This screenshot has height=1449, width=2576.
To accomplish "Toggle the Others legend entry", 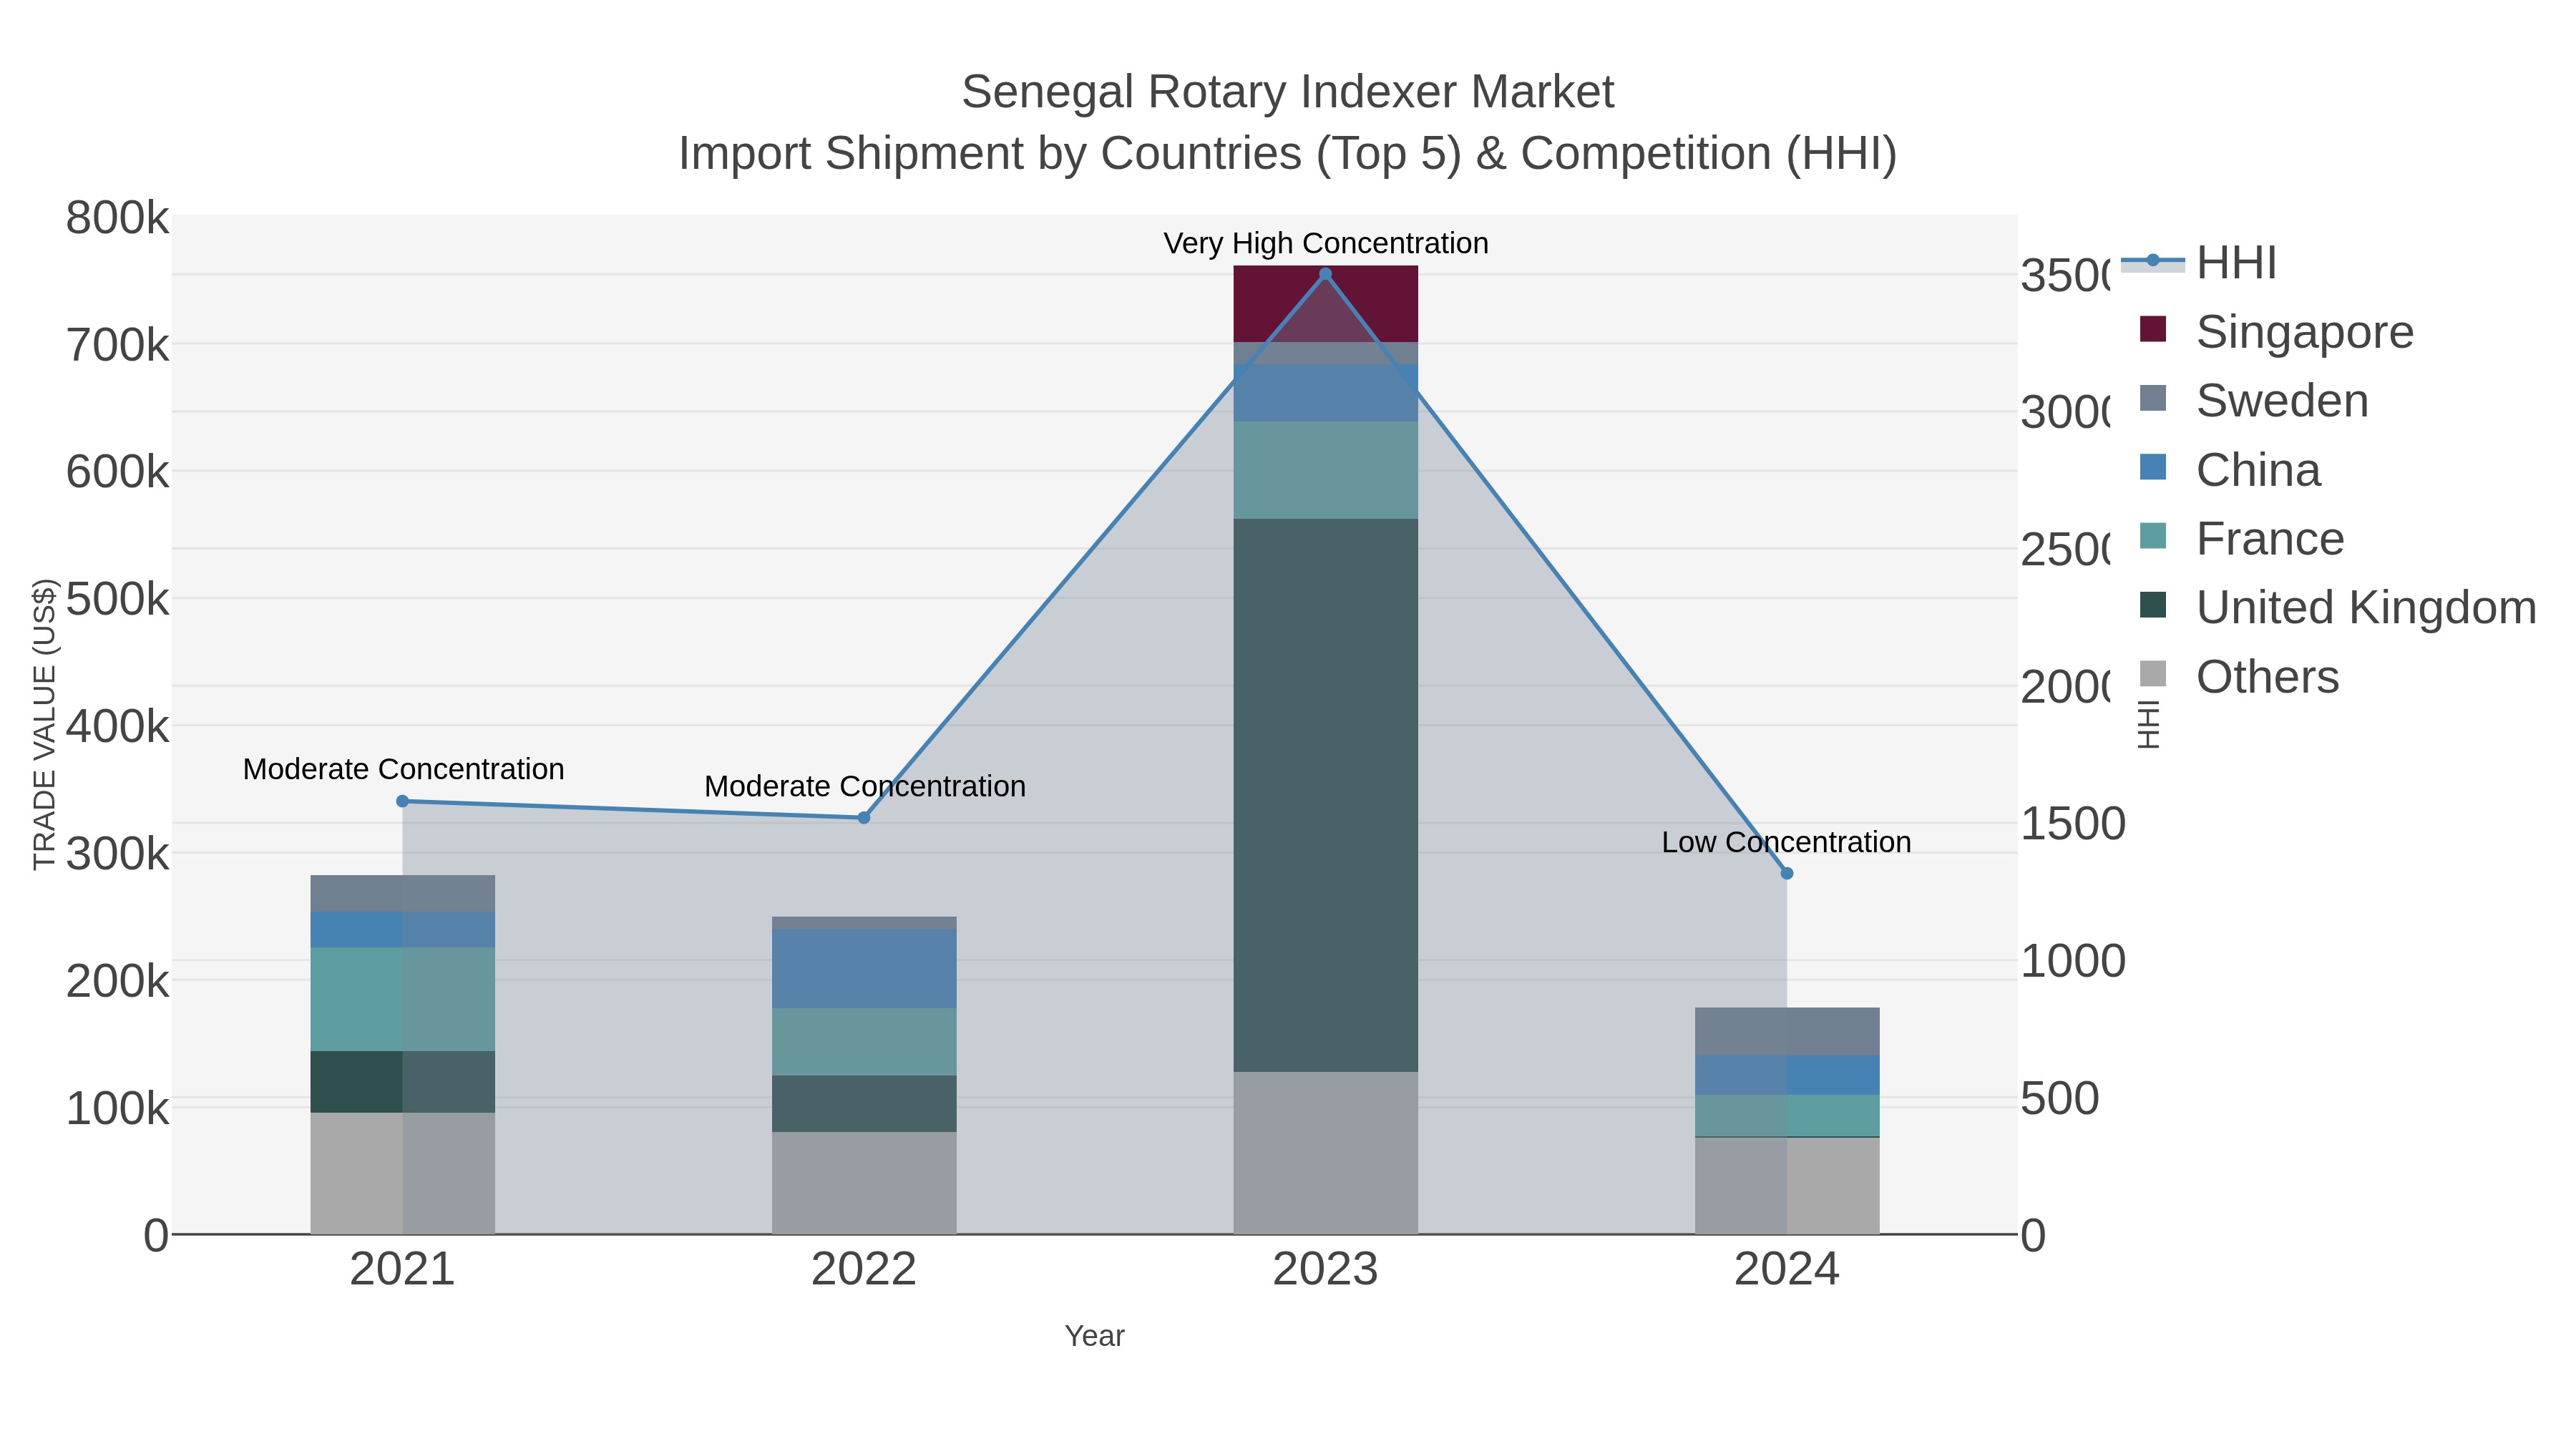I will tap(2240, 677).
